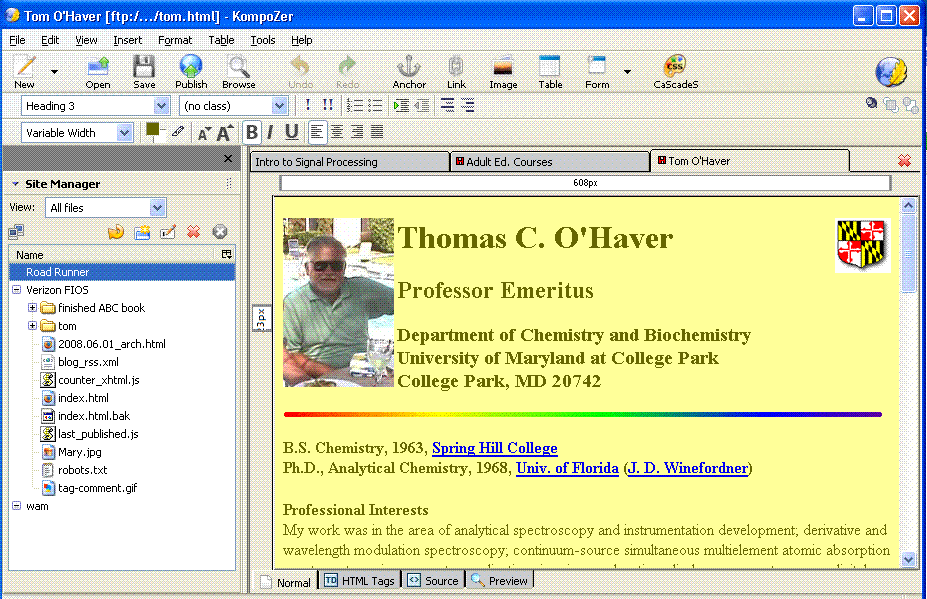Image resolution: width=927 pixels, height=599 pixels.
Task: Toggle the bulleted list button
Action: point(375,105)
